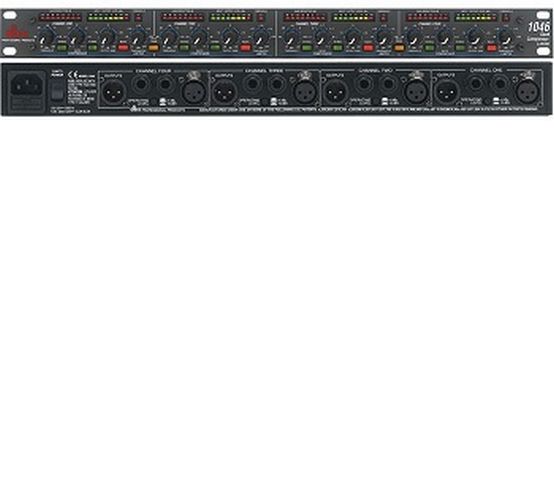Image resolution: width=554 pixels, height=484 pixels.
Task: Toggle the Channel Two OverEasy green button
Action: (184, 47)
